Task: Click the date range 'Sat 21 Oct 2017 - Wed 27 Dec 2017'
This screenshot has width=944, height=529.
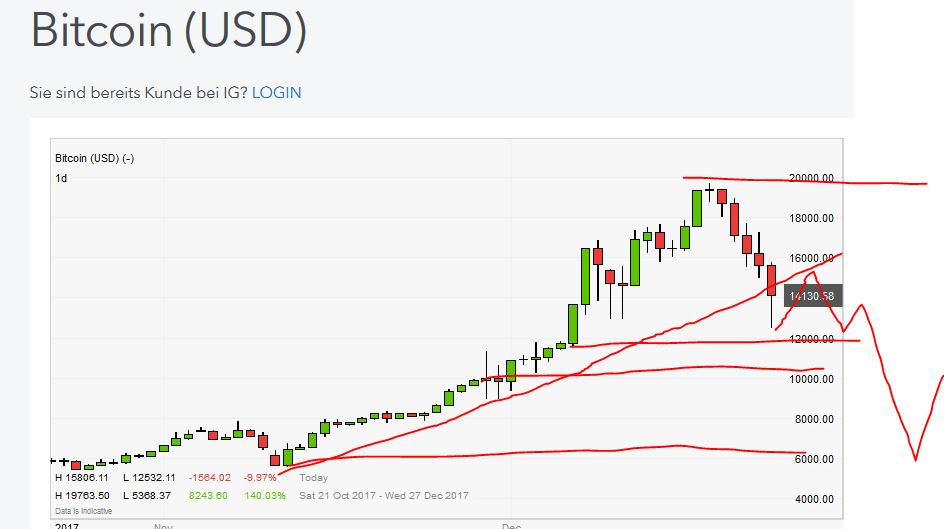Action: [x=384, y=496]
